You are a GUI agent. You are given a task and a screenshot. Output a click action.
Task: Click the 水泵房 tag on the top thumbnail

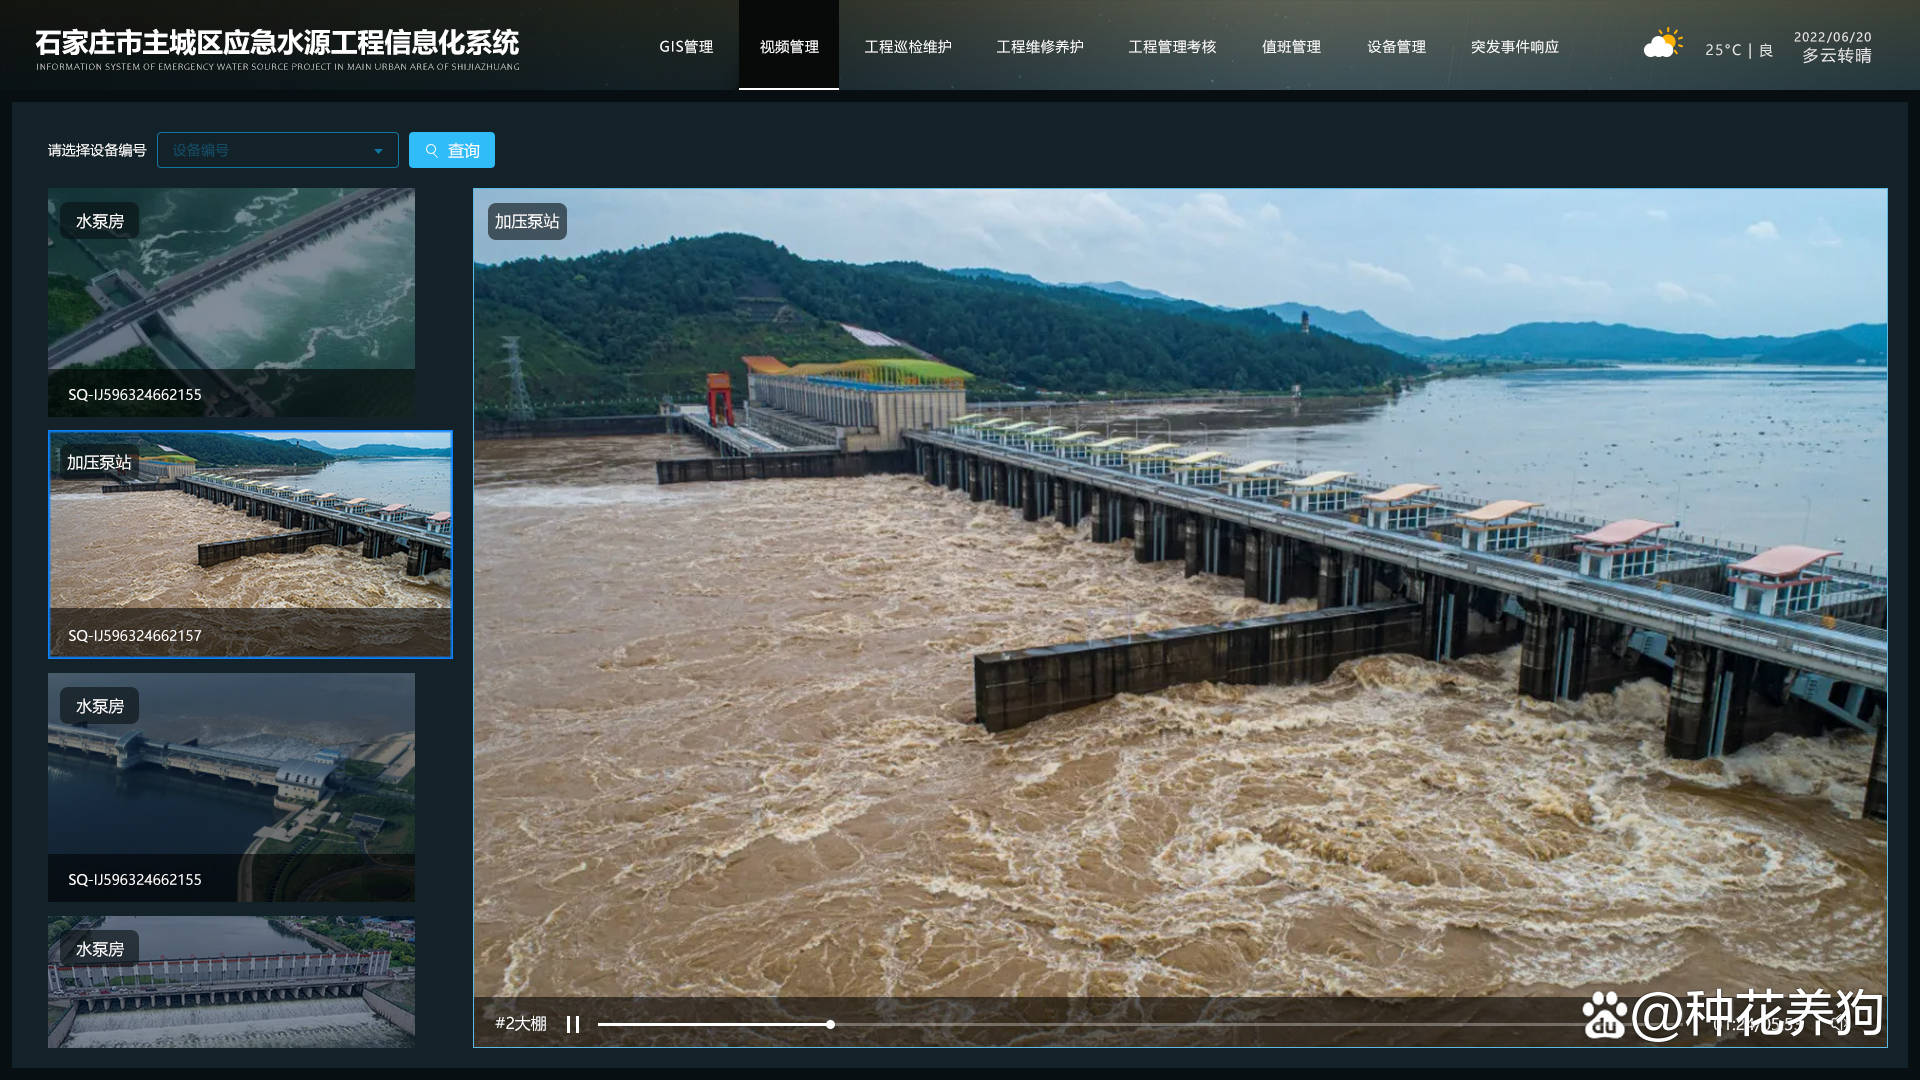(99, 220)
